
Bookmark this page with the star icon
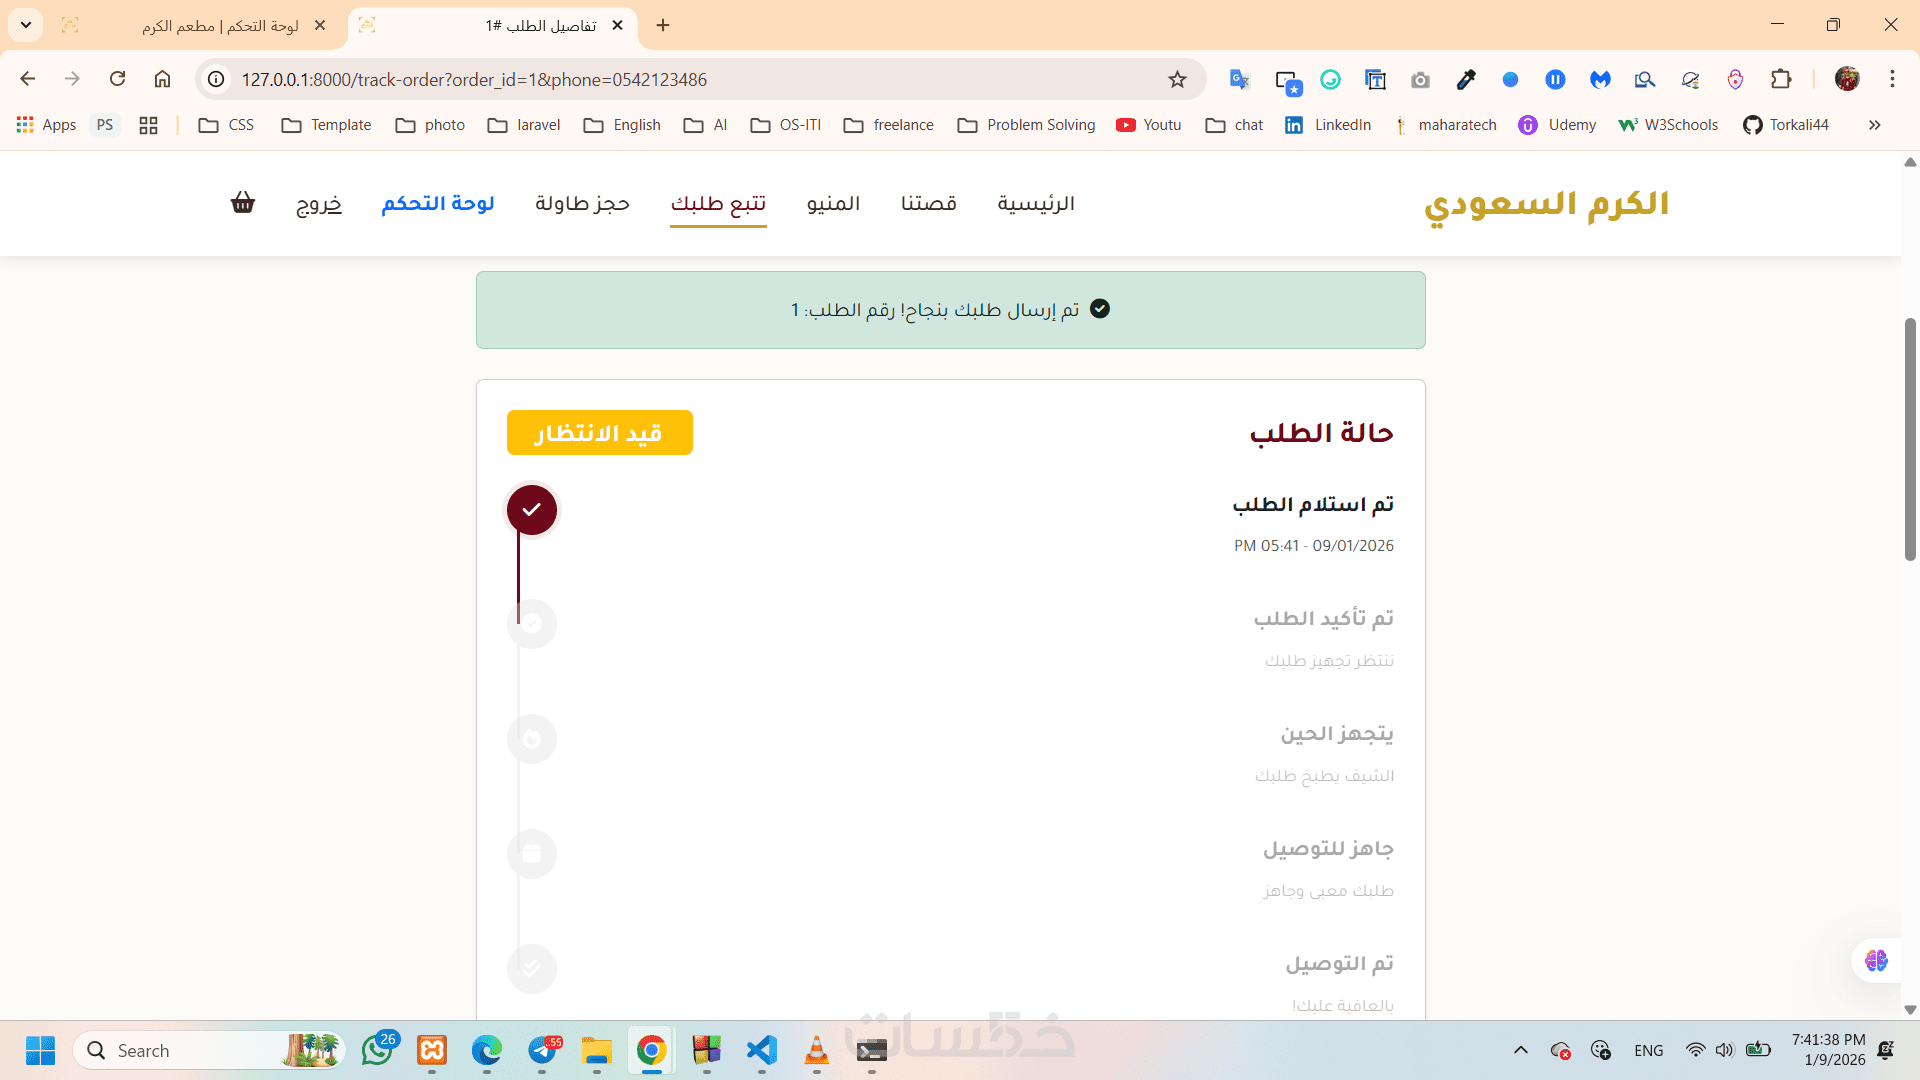click(1177, 80)
